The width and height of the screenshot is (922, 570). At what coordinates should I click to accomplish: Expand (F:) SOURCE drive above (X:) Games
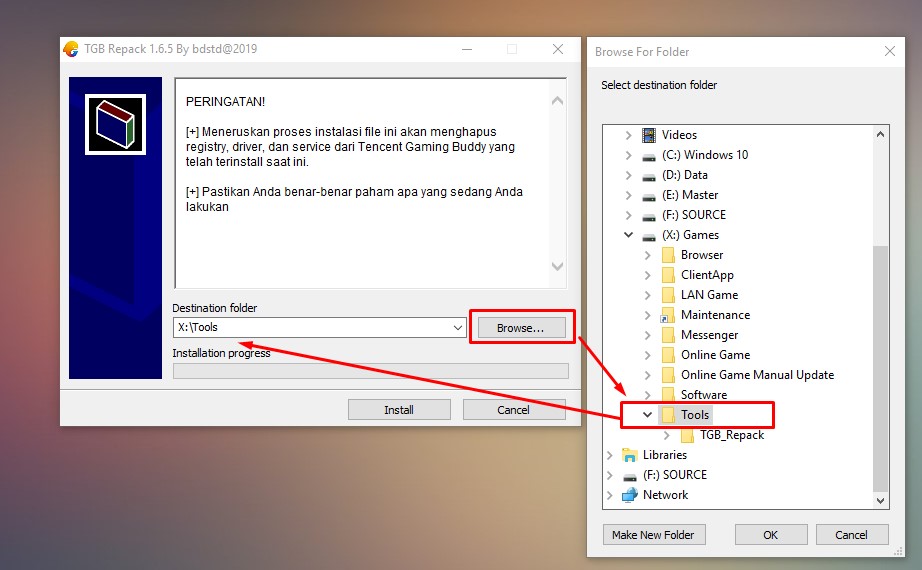pyautogui.click(x=629, y=215)
